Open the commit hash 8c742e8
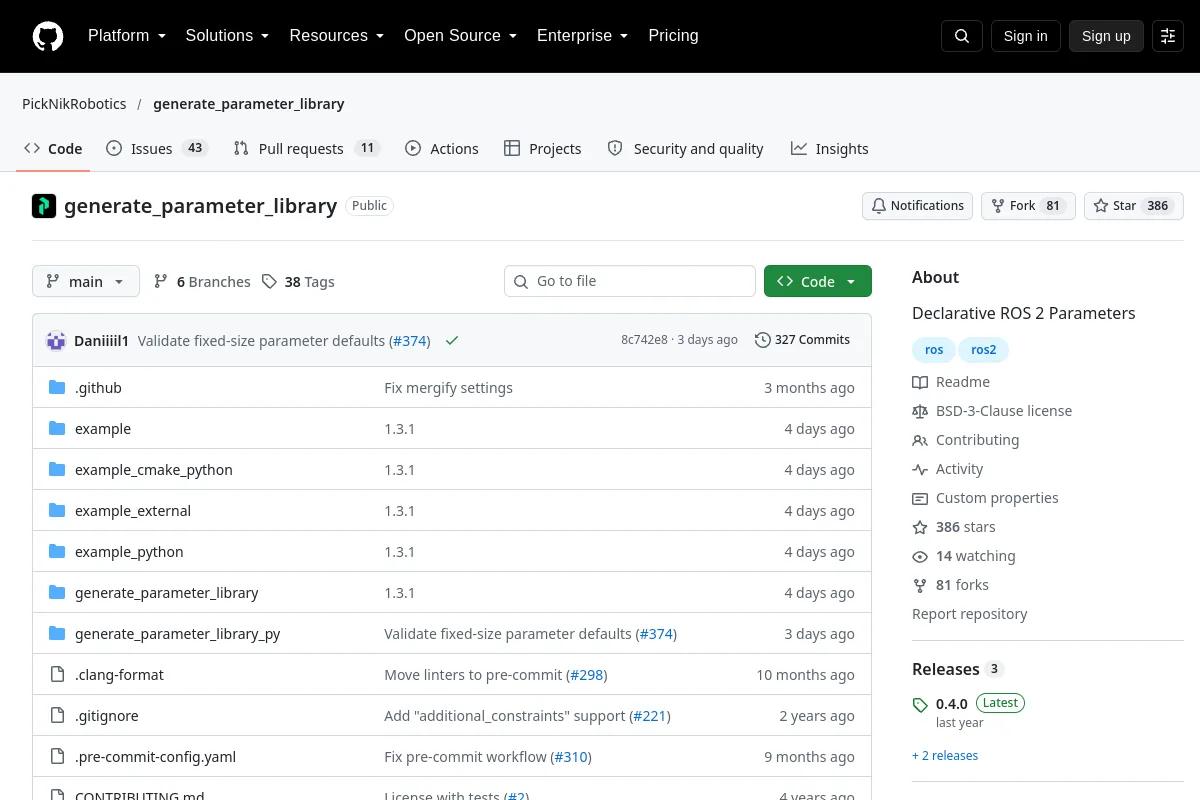 pos(644,340)
